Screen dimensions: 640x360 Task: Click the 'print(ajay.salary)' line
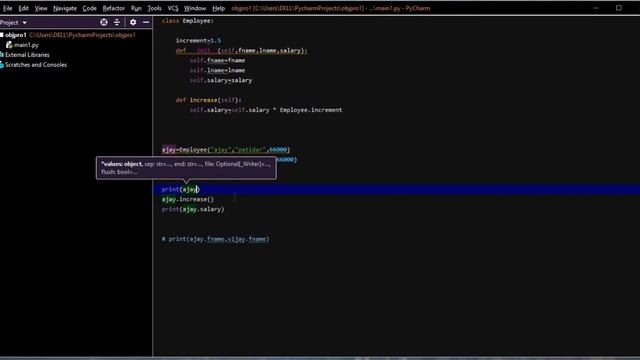tap(193, 209)
